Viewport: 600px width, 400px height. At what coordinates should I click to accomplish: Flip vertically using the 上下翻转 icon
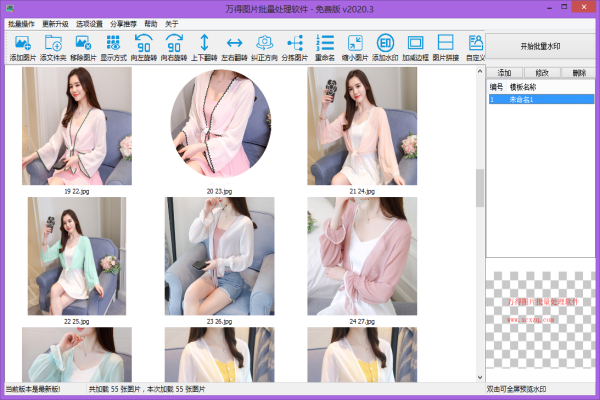click(204, 45)
